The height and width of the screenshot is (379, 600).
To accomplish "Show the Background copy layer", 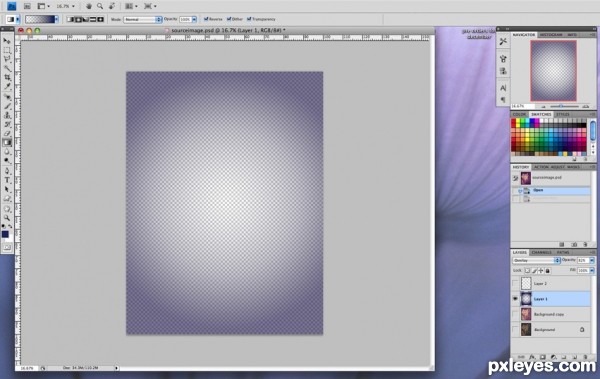I will point(515,314).
